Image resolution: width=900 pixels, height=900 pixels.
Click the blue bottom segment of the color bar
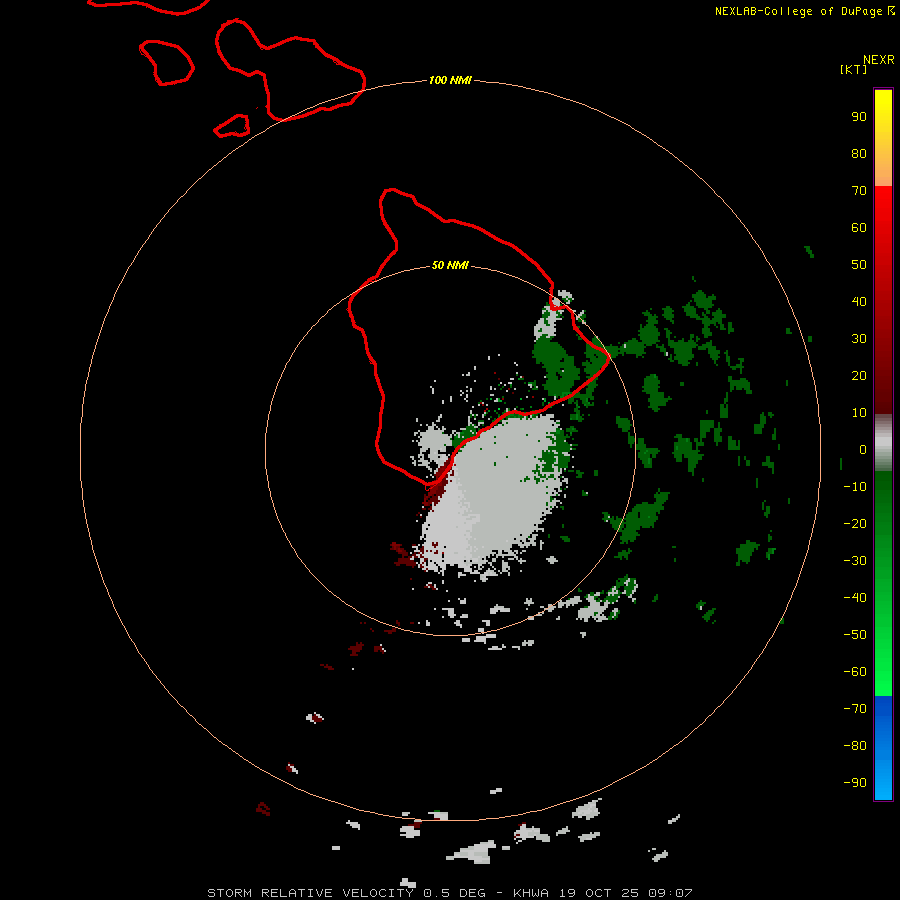883,748
